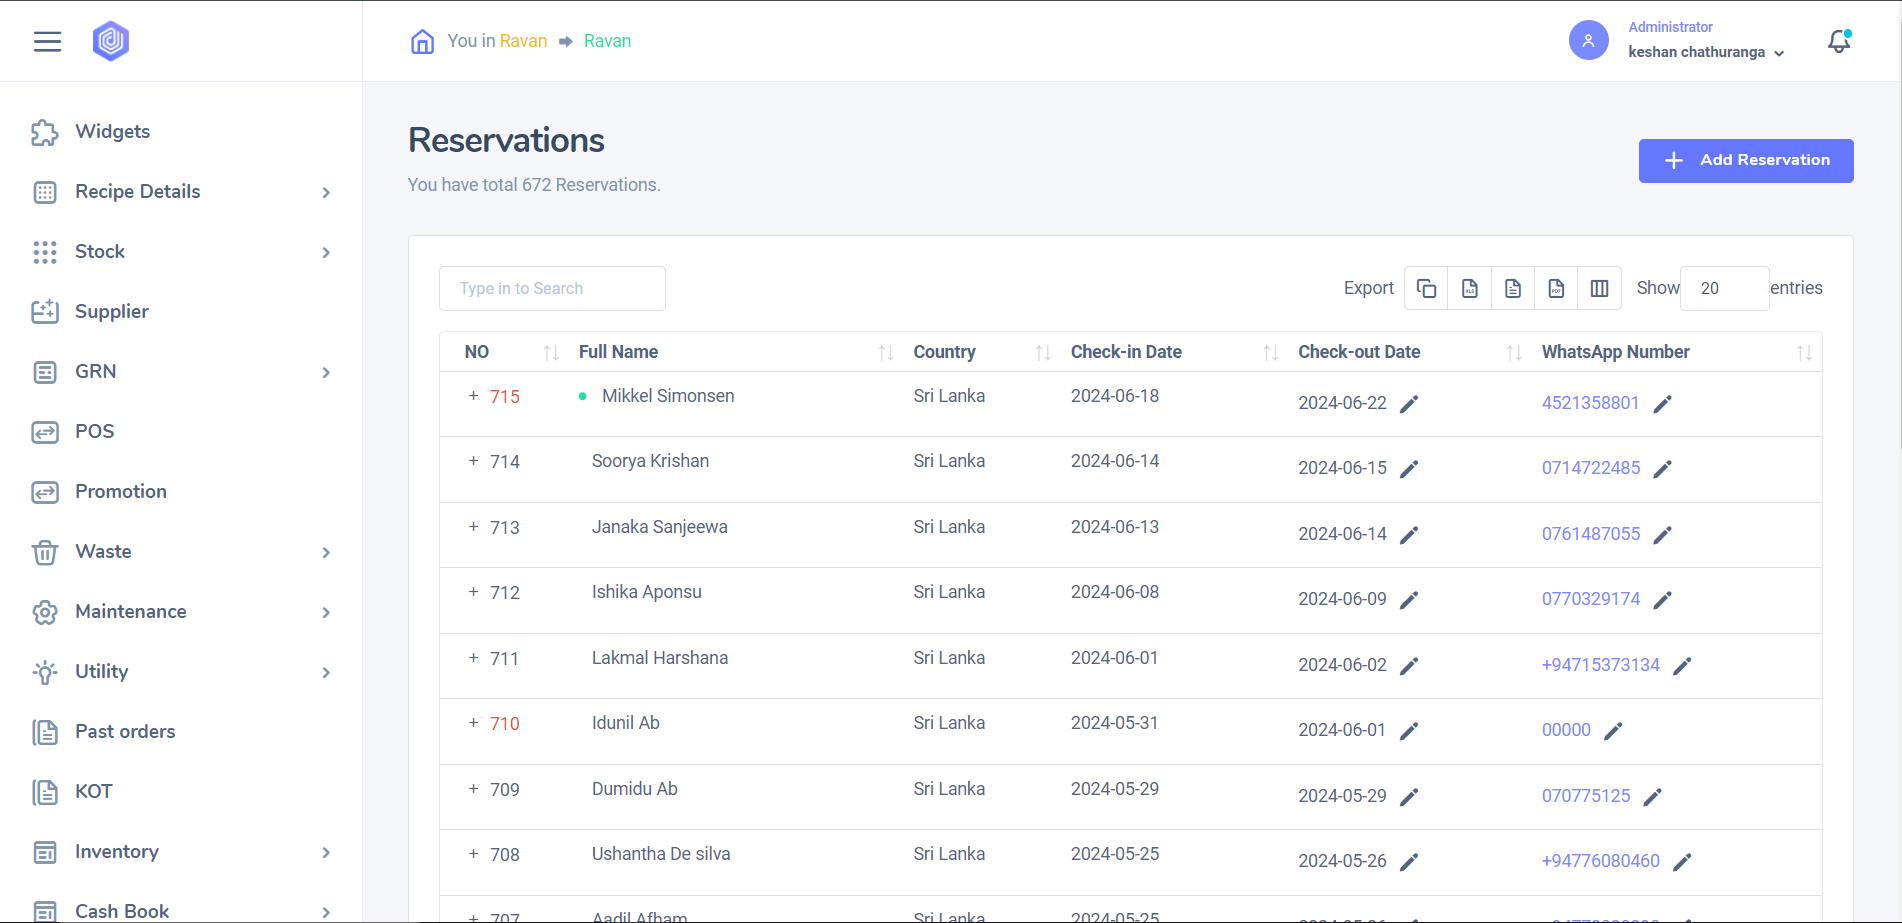Export the table as Excel XLS
Image resolution: width=1902 pixels, height=923 pixels.
tap(1470, 288)
